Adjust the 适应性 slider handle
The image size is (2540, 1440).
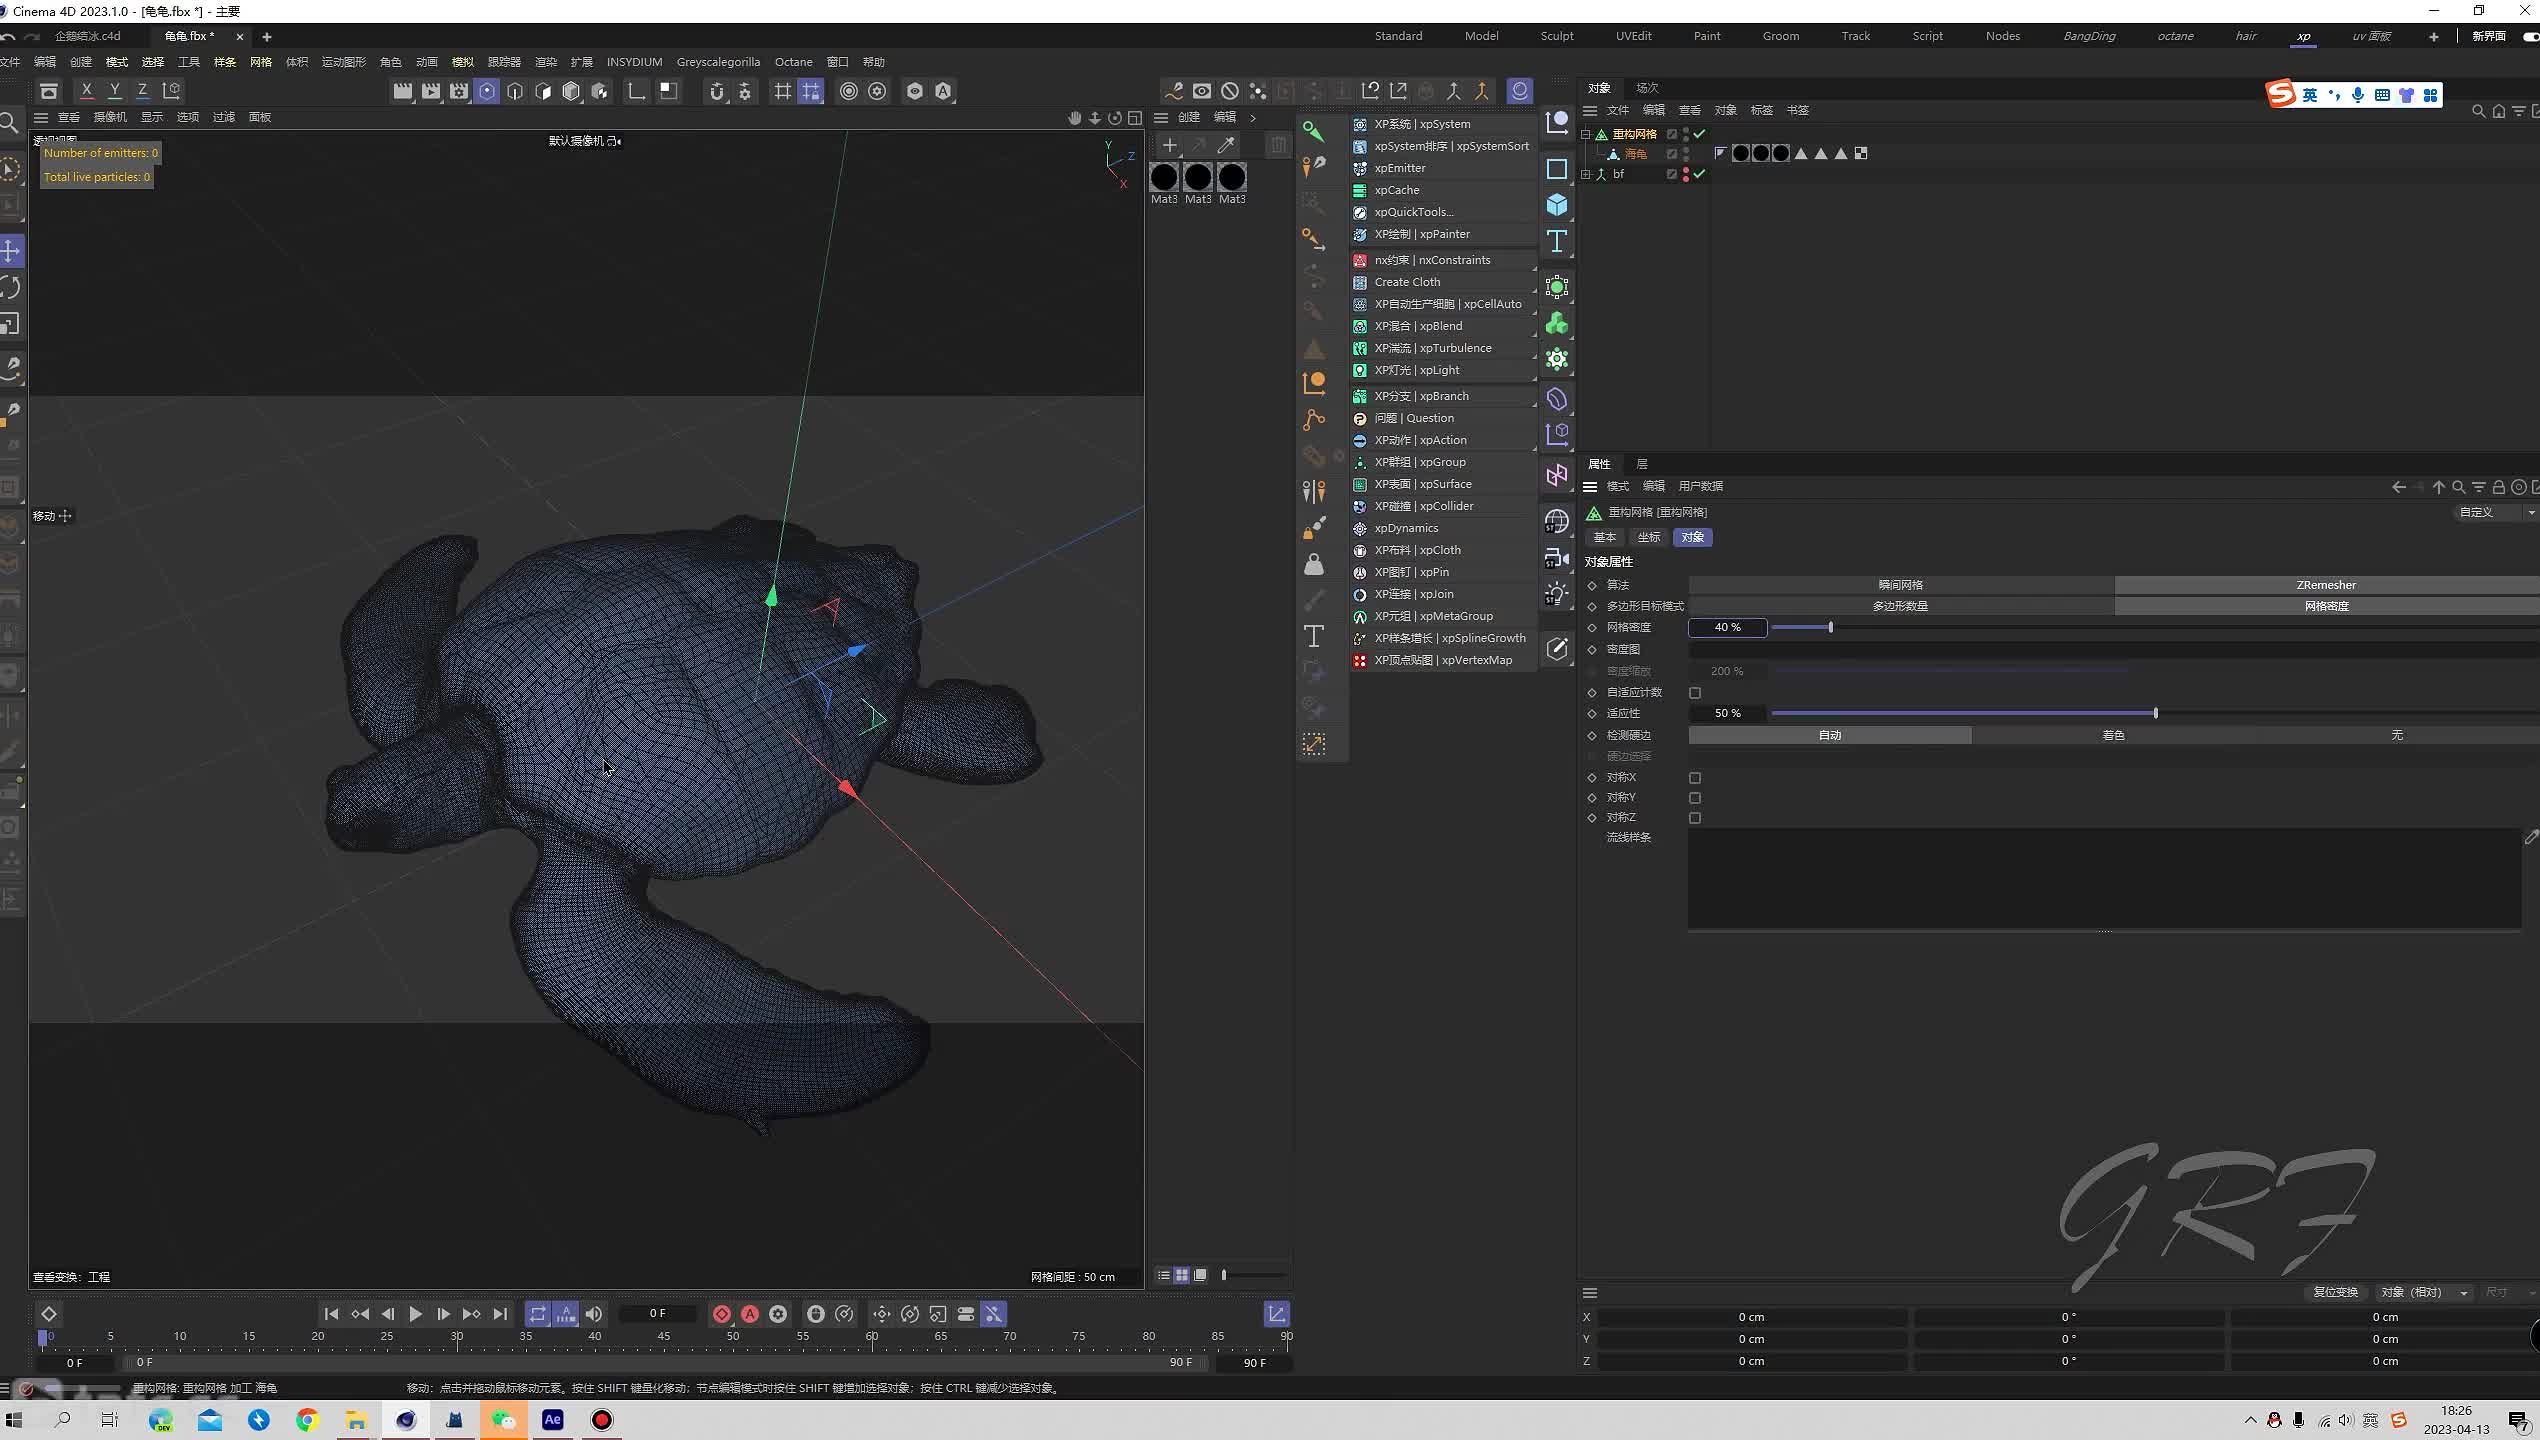(x=2155, y=713)
